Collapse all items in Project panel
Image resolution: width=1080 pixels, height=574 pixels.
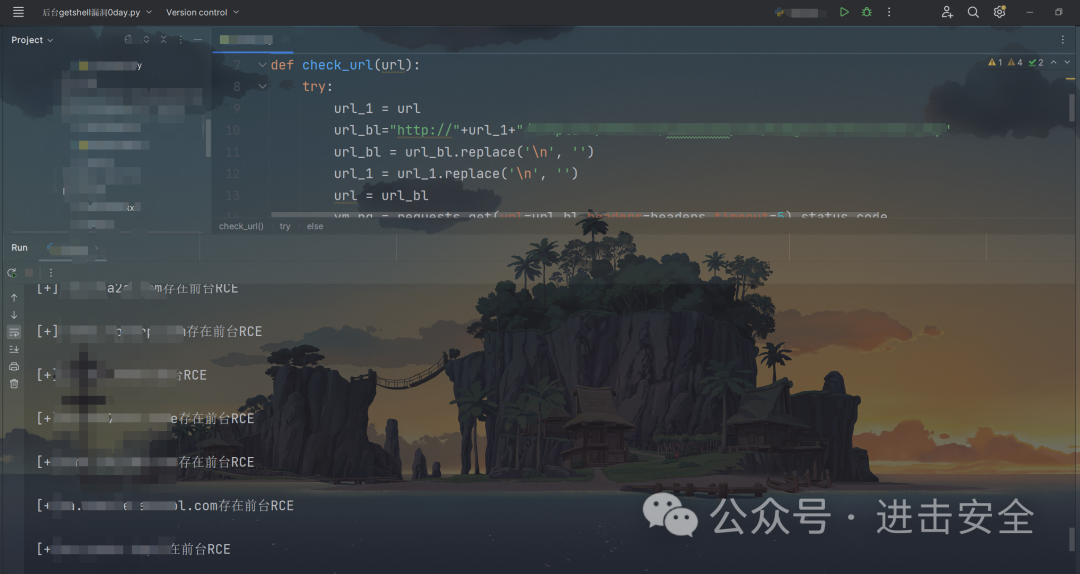pyautogui.click(x=163, y=39)
